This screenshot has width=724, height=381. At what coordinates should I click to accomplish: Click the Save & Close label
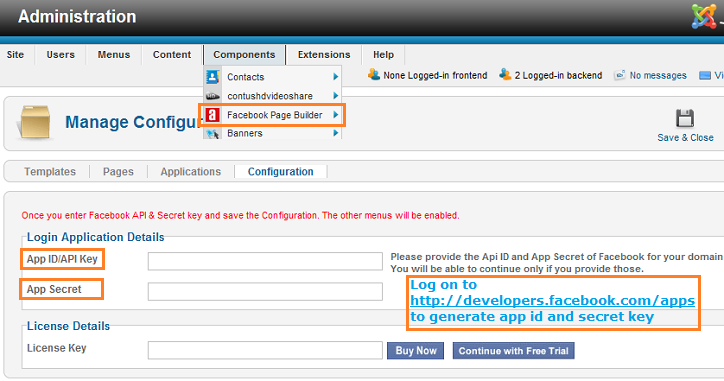point(685,138)
